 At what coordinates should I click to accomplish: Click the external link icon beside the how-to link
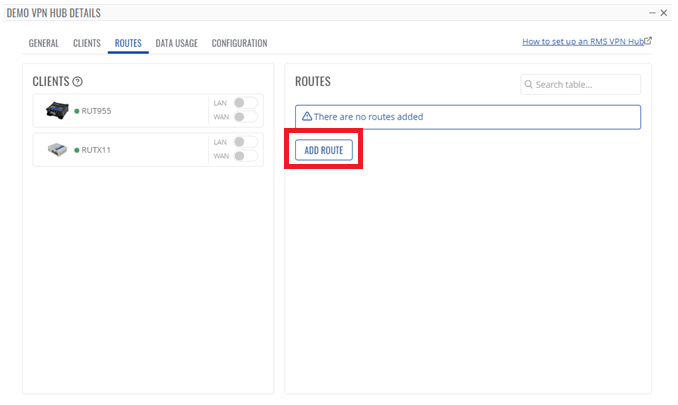click(648, 42)
